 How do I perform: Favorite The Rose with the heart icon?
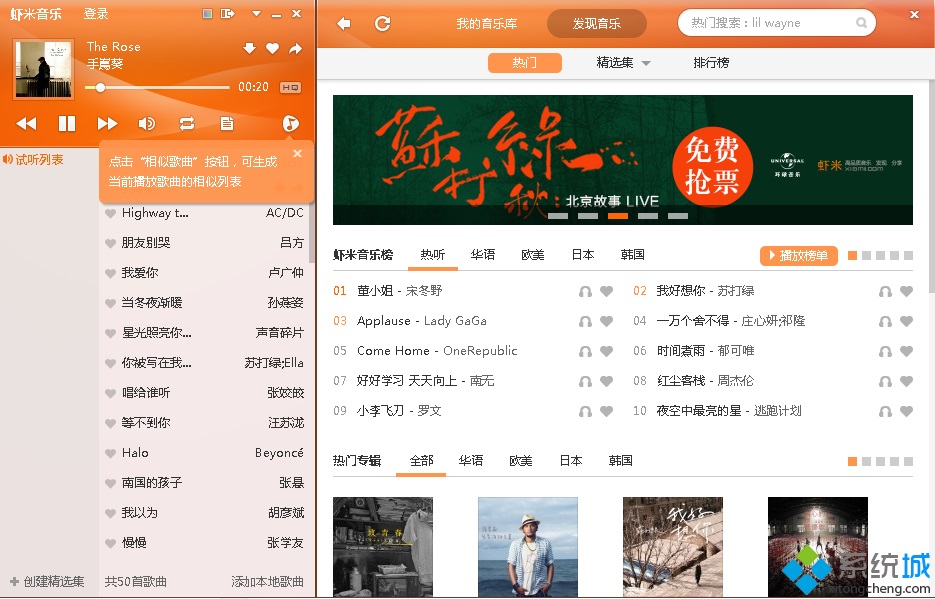coord(273,48)
